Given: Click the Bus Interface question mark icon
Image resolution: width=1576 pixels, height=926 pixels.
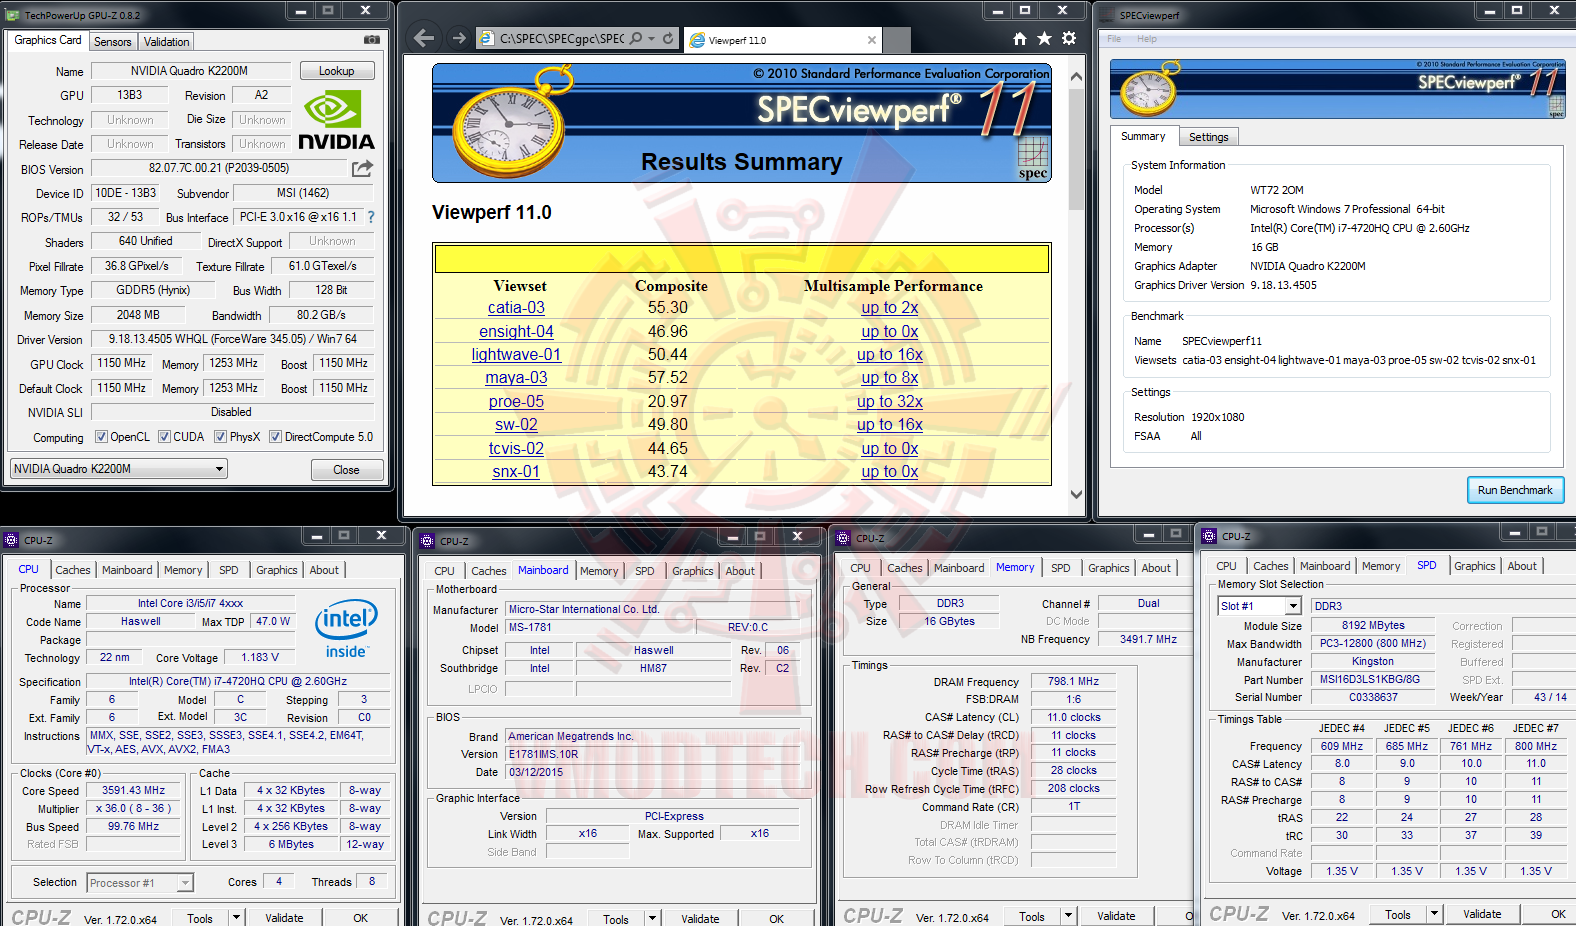Looking at the screenshot, I should point(371,217).
